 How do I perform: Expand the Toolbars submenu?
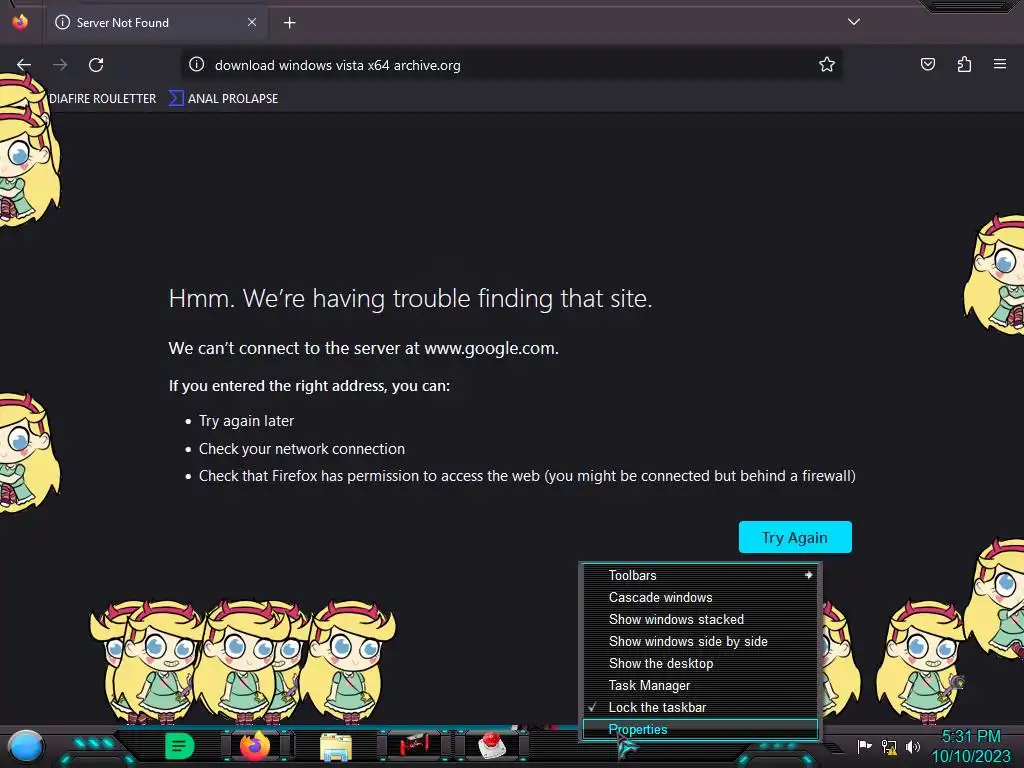699,575
